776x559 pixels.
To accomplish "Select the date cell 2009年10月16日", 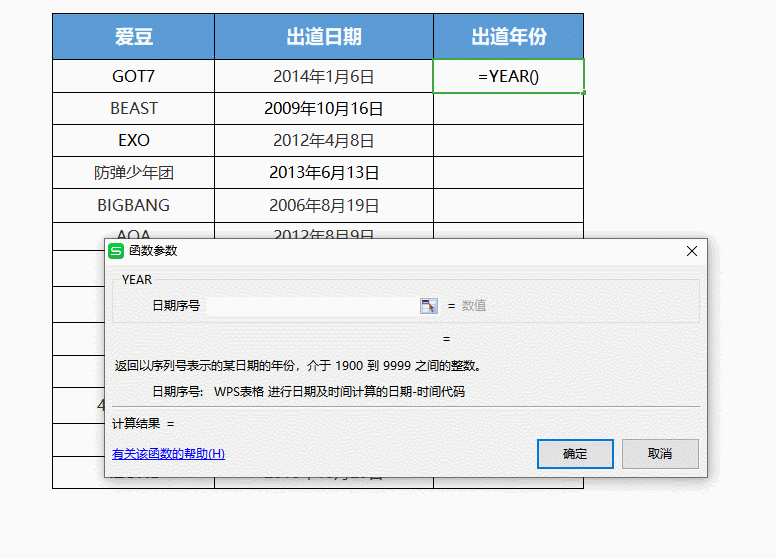I will pos(323,108).
